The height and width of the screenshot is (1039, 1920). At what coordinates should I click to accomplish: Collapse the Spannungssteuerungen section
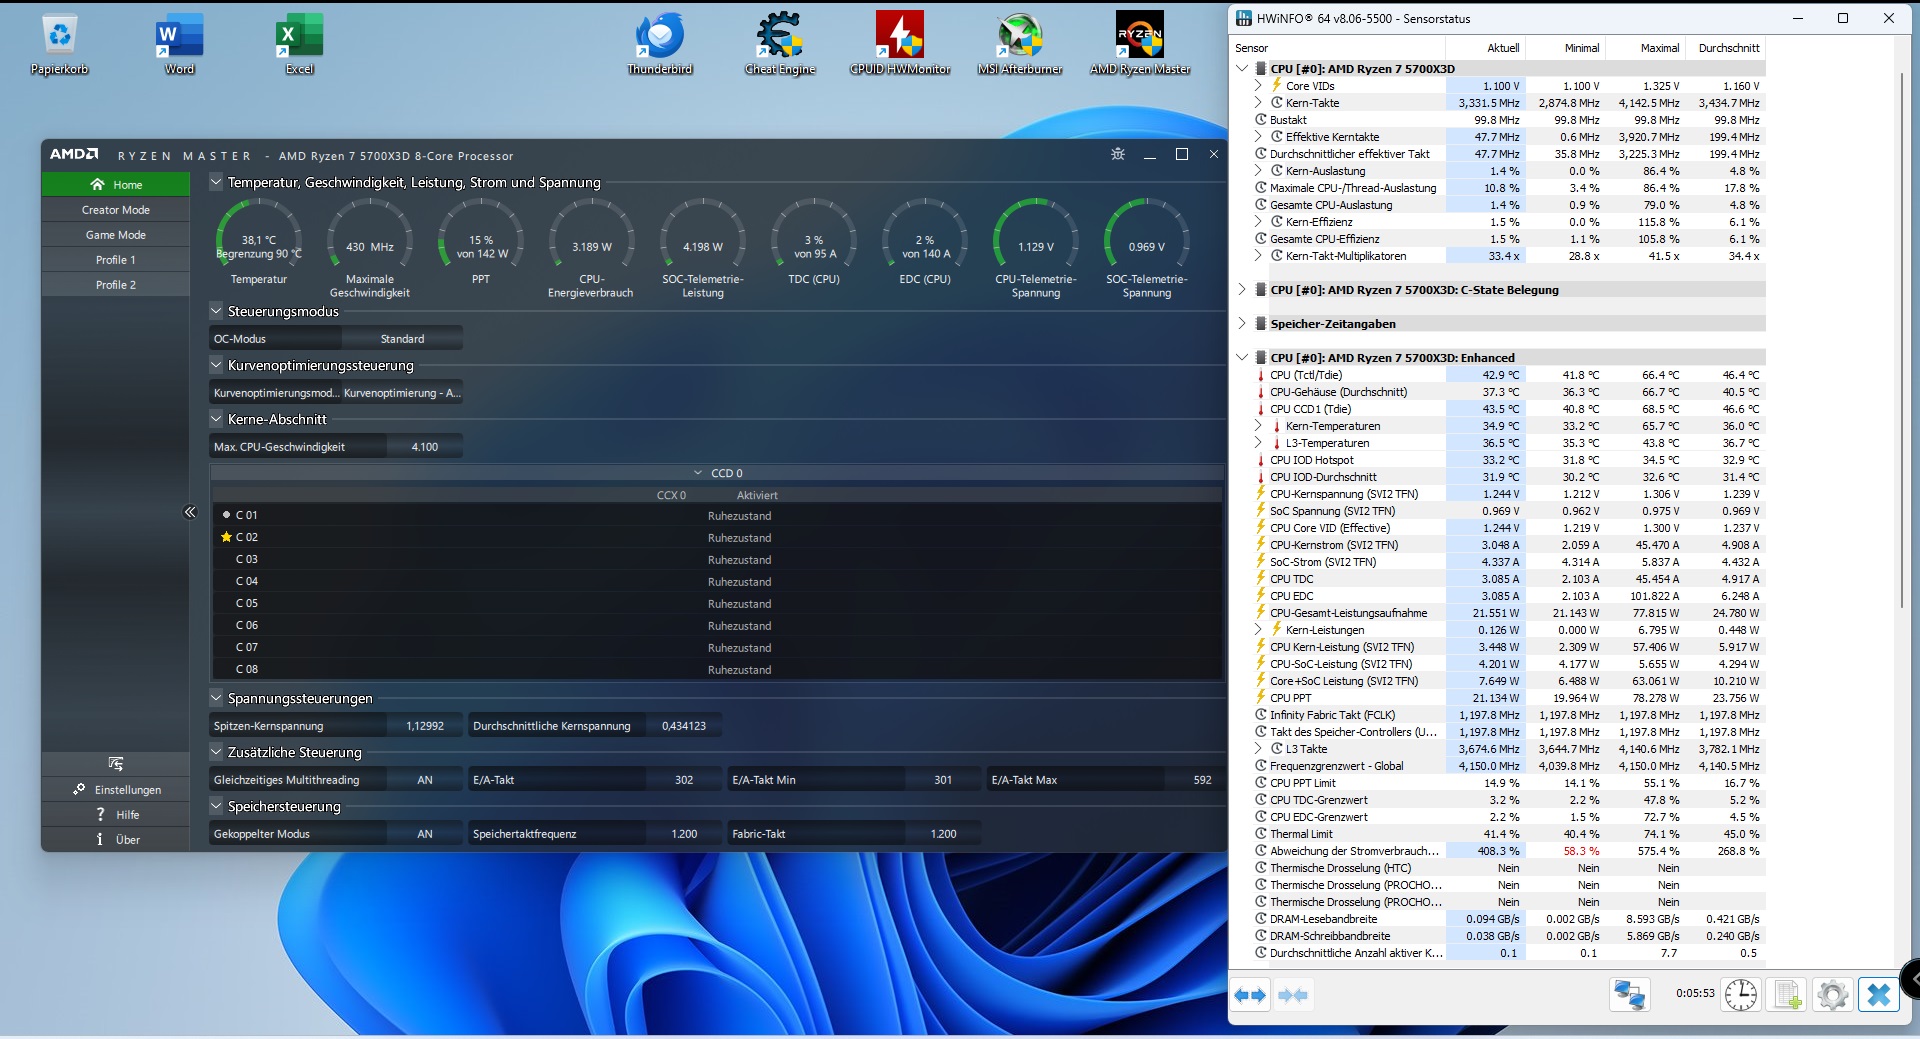click(x=216, y=698)
